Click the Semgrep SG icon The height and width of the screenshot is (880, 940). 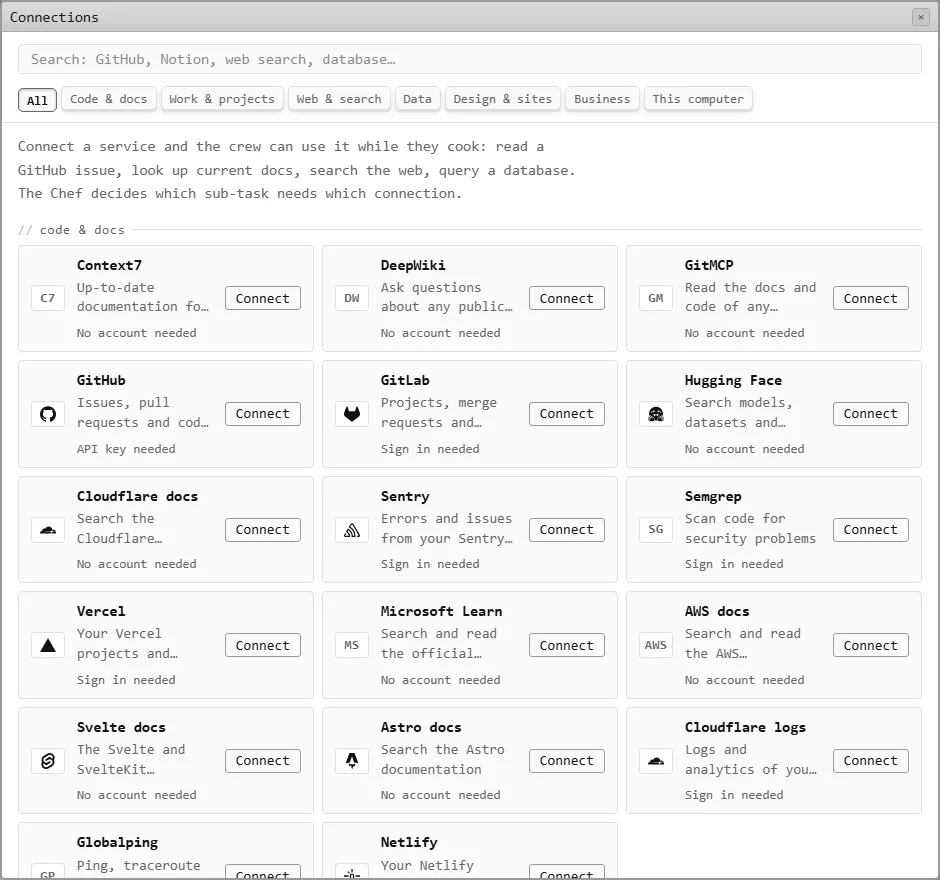656,529
